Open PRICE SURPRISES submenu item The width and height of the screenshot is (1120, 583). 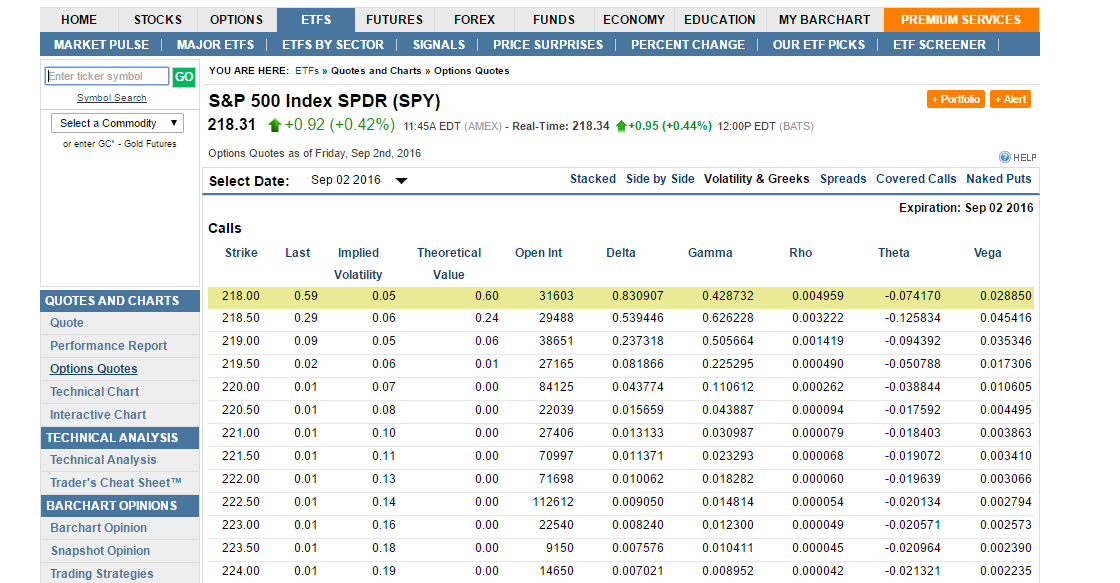click(x=548, y=44)
